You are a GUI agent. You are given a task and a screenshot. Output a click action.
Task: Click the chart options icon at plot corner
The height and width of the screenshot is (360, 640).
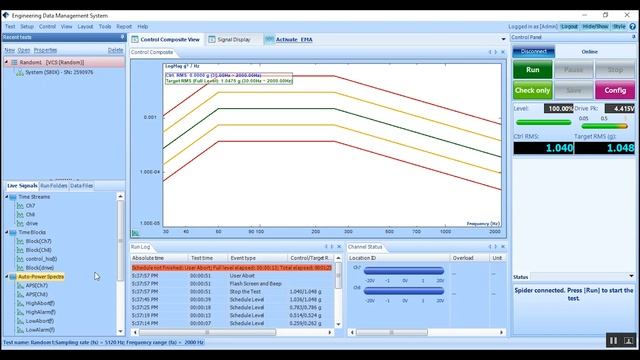click(135, 233)
